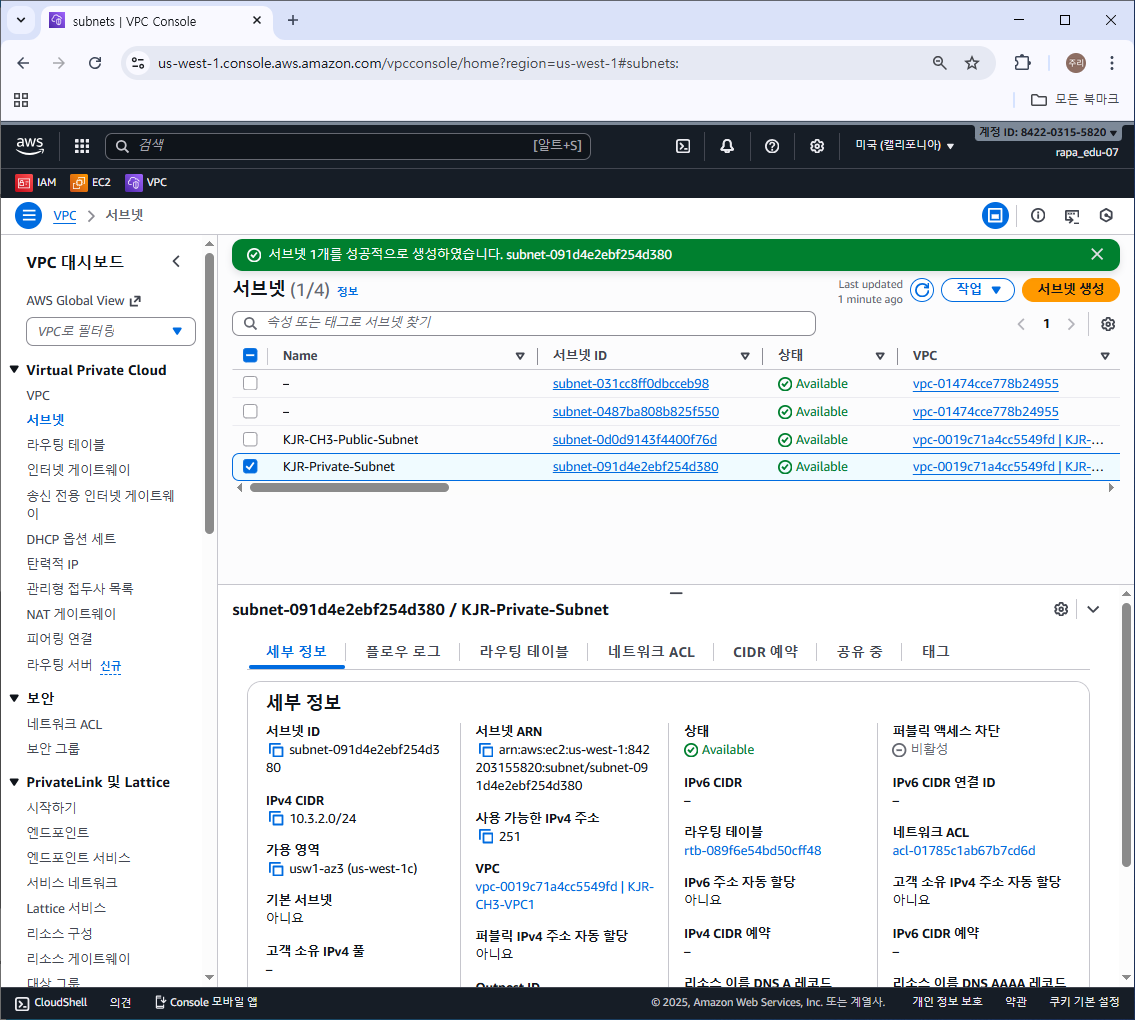Open the AWS services grid menu

82,146
